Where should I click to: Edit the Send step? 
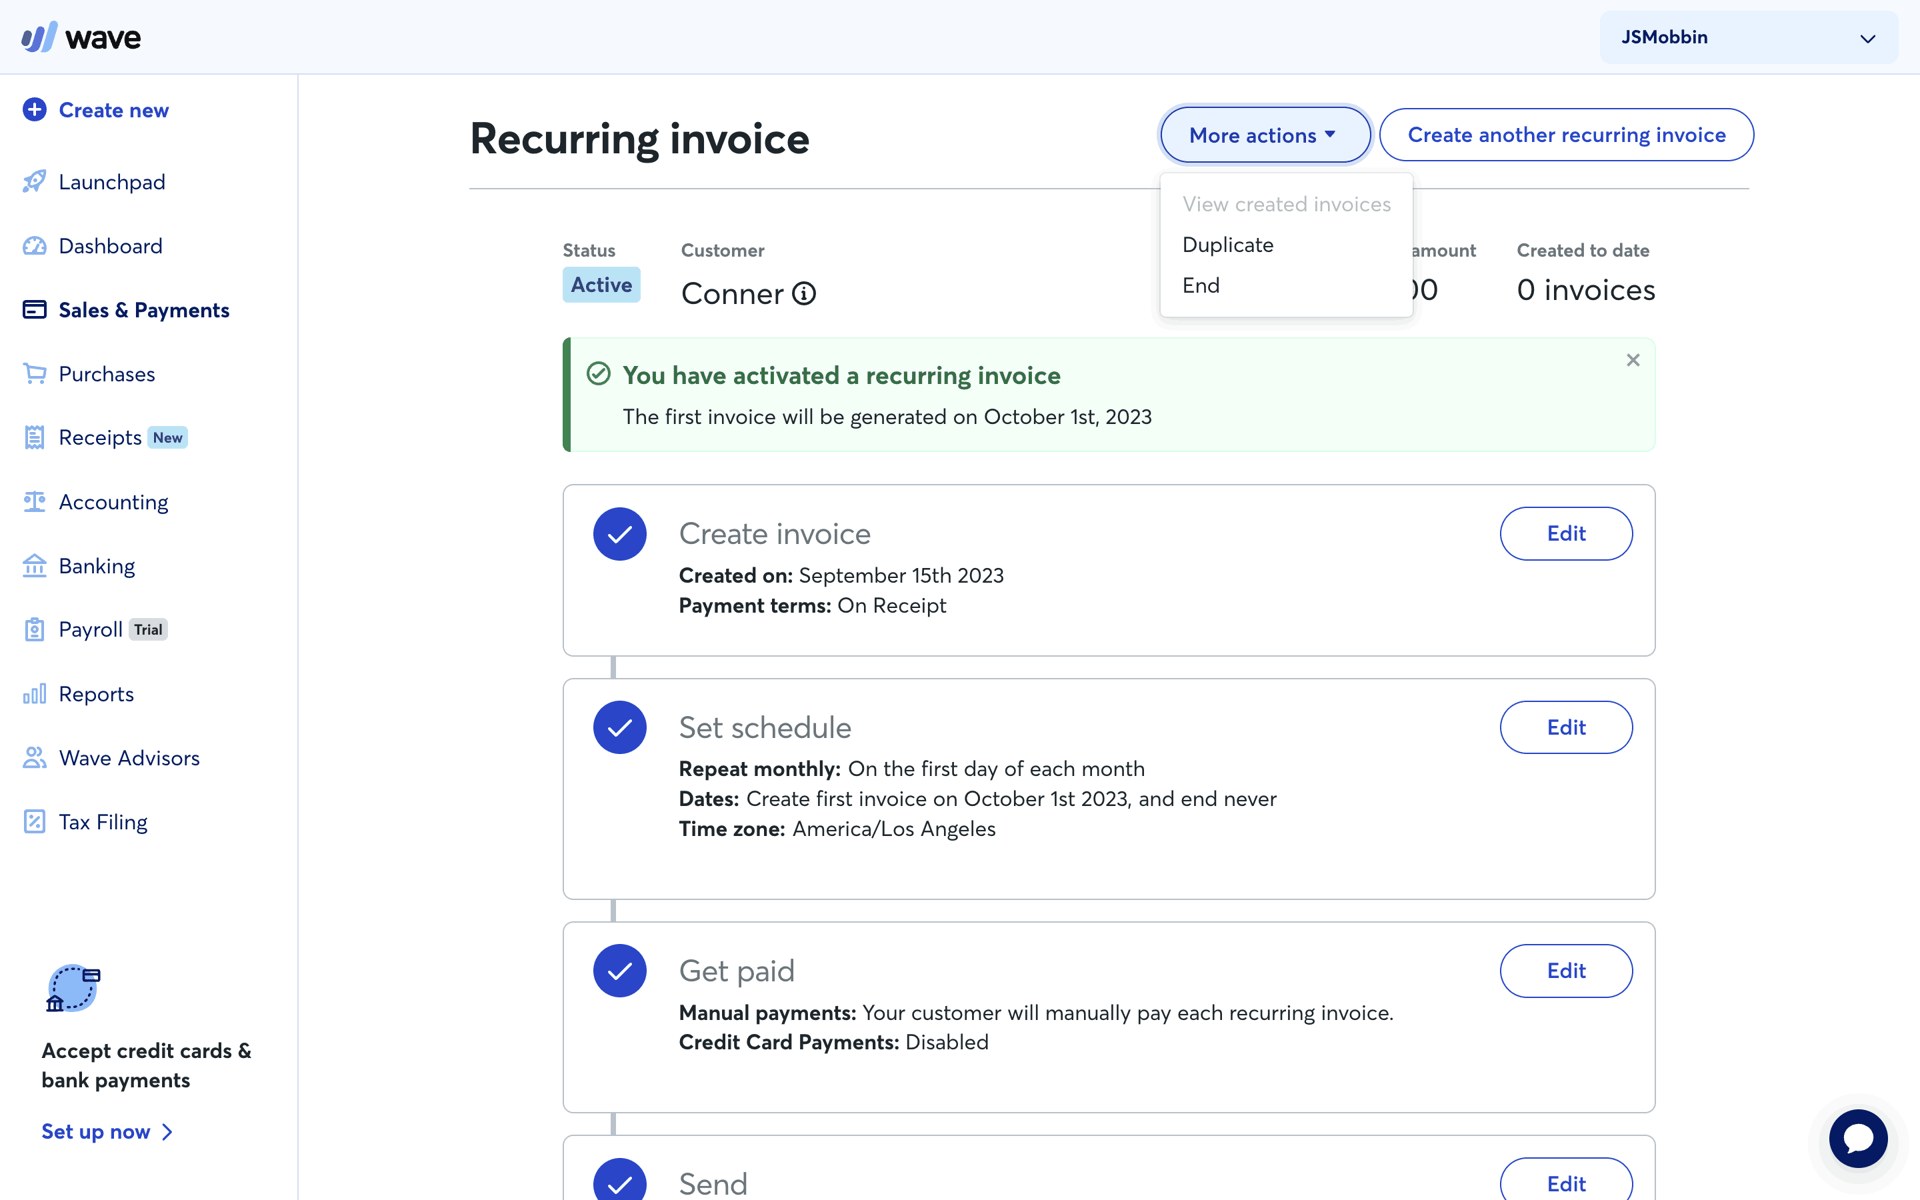coord(1566,1182)
